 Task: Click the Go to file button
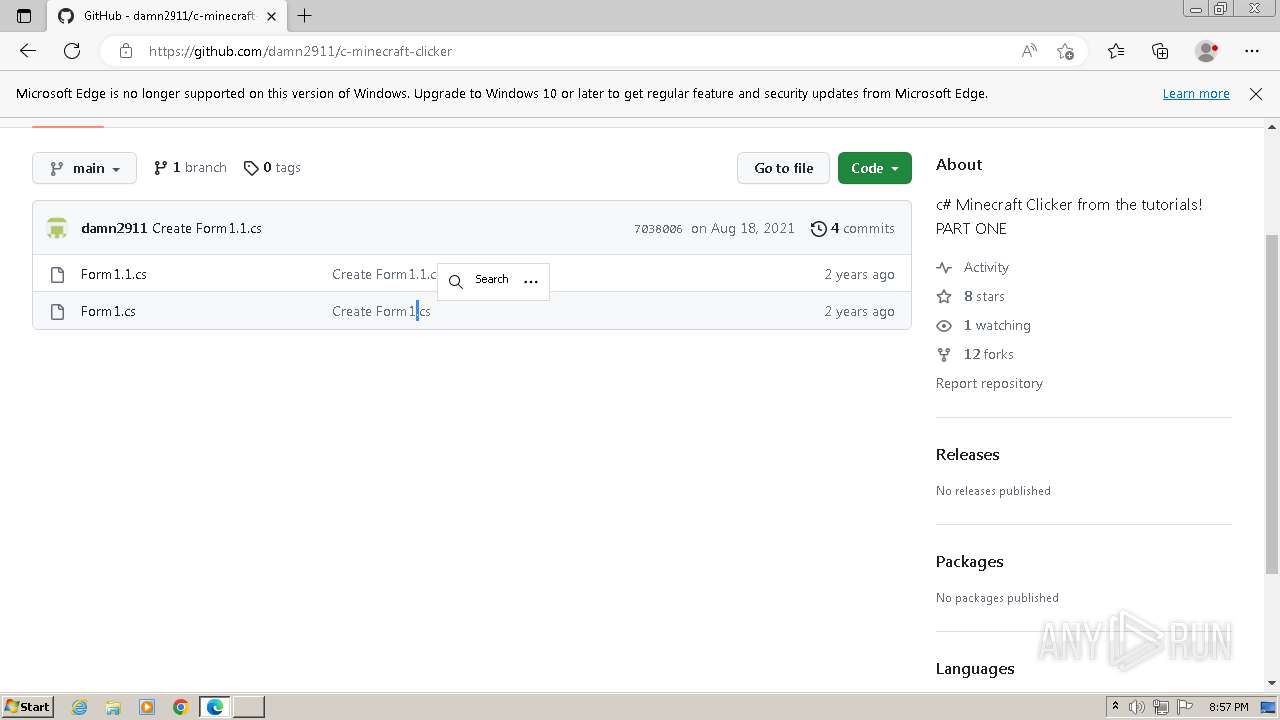click(x=784, y=168)
